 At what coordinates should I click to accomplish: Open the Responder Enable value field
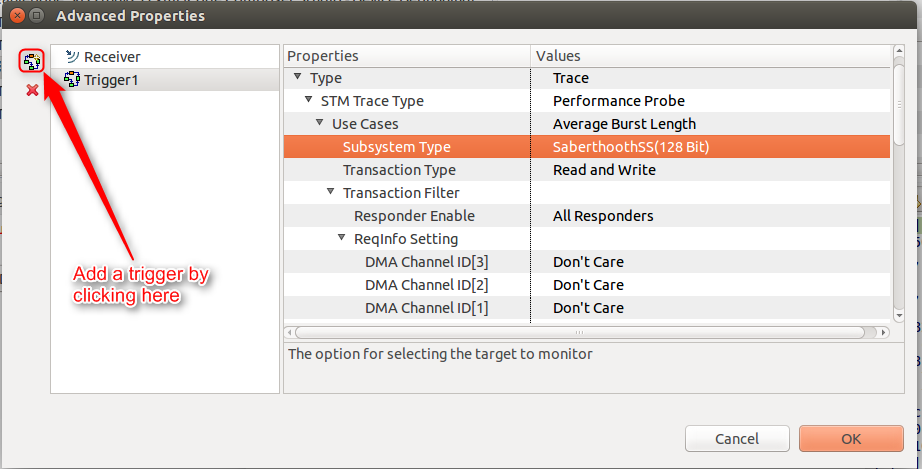point(710,216)
